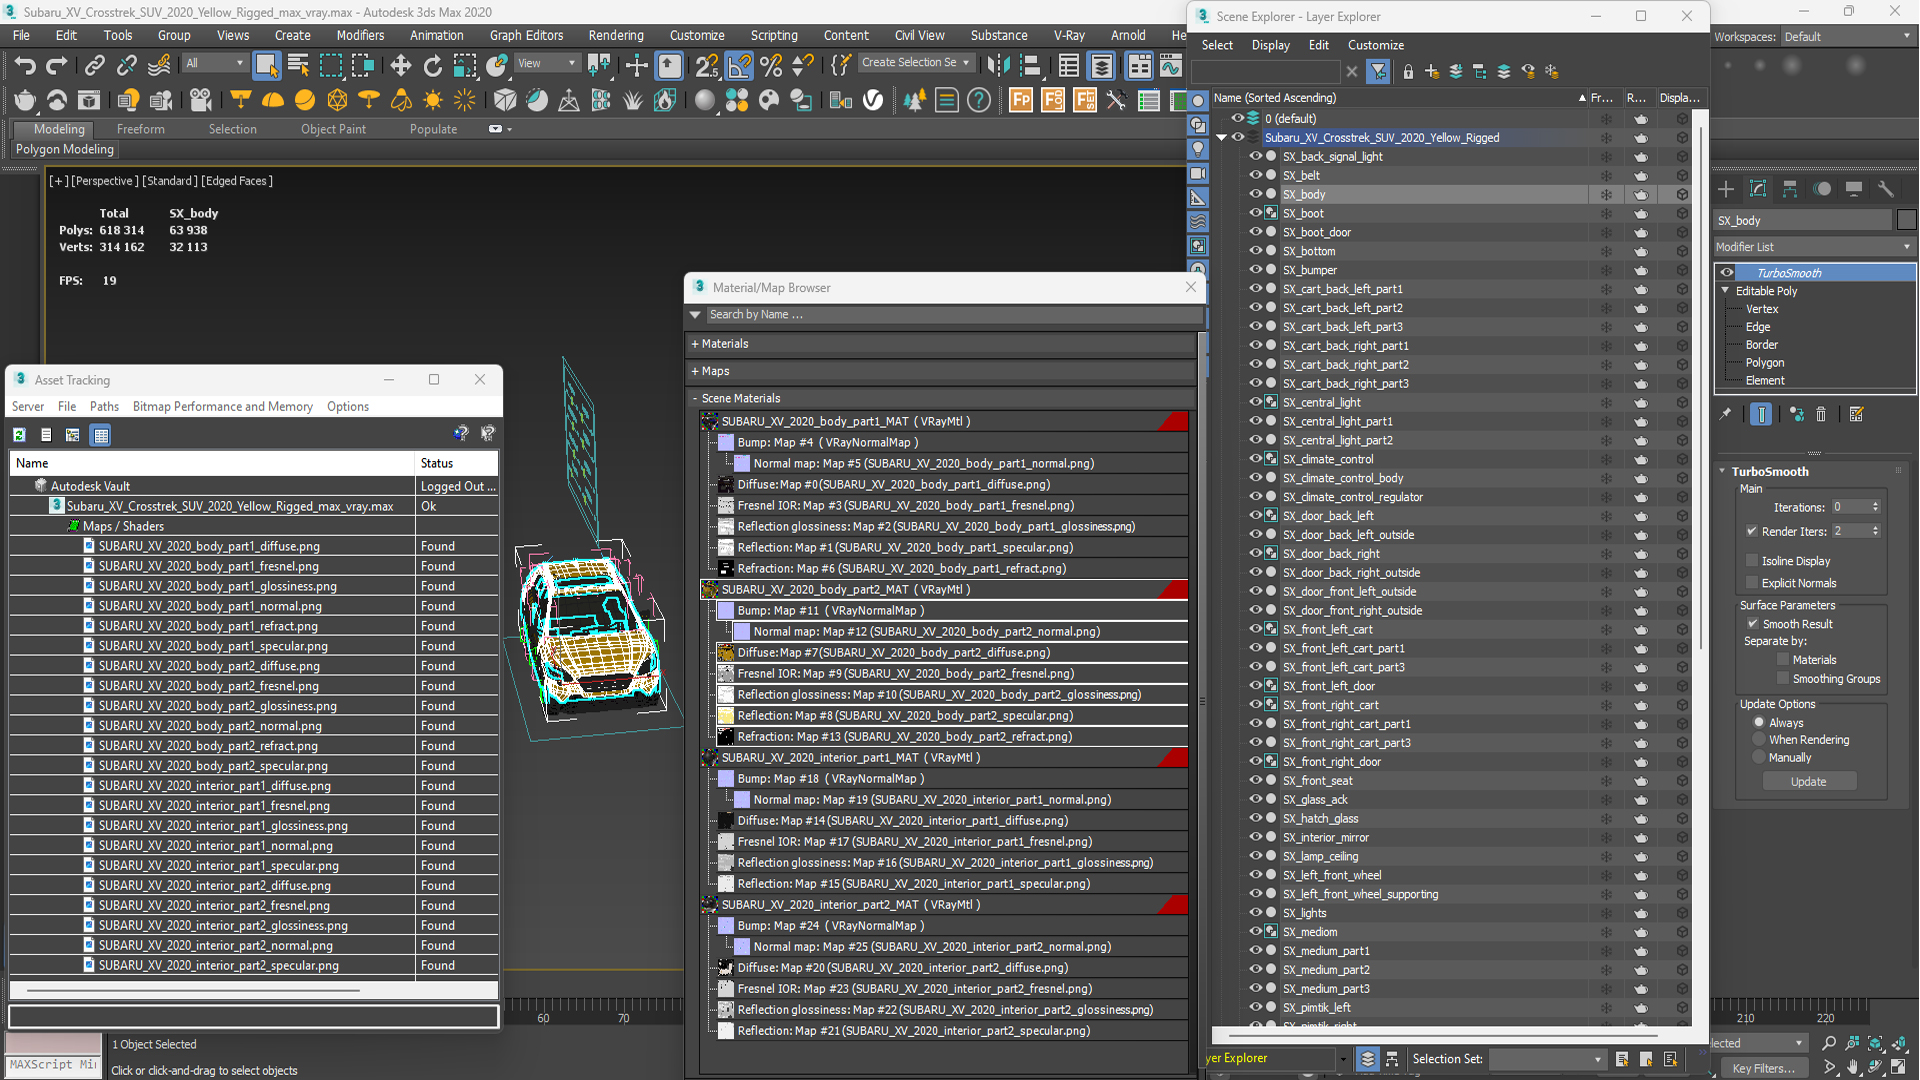1920x1080 pixels.
Task: Open the Rendering menu
Action: pos(615,35)
